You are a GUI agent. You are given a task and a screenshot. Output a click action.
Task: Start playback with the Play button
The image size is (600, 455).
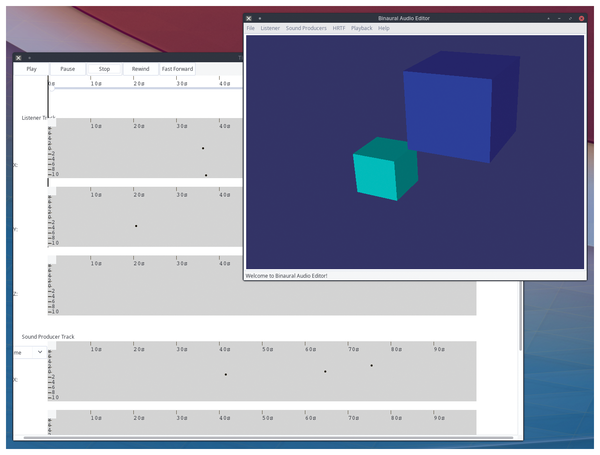(31, 69)
